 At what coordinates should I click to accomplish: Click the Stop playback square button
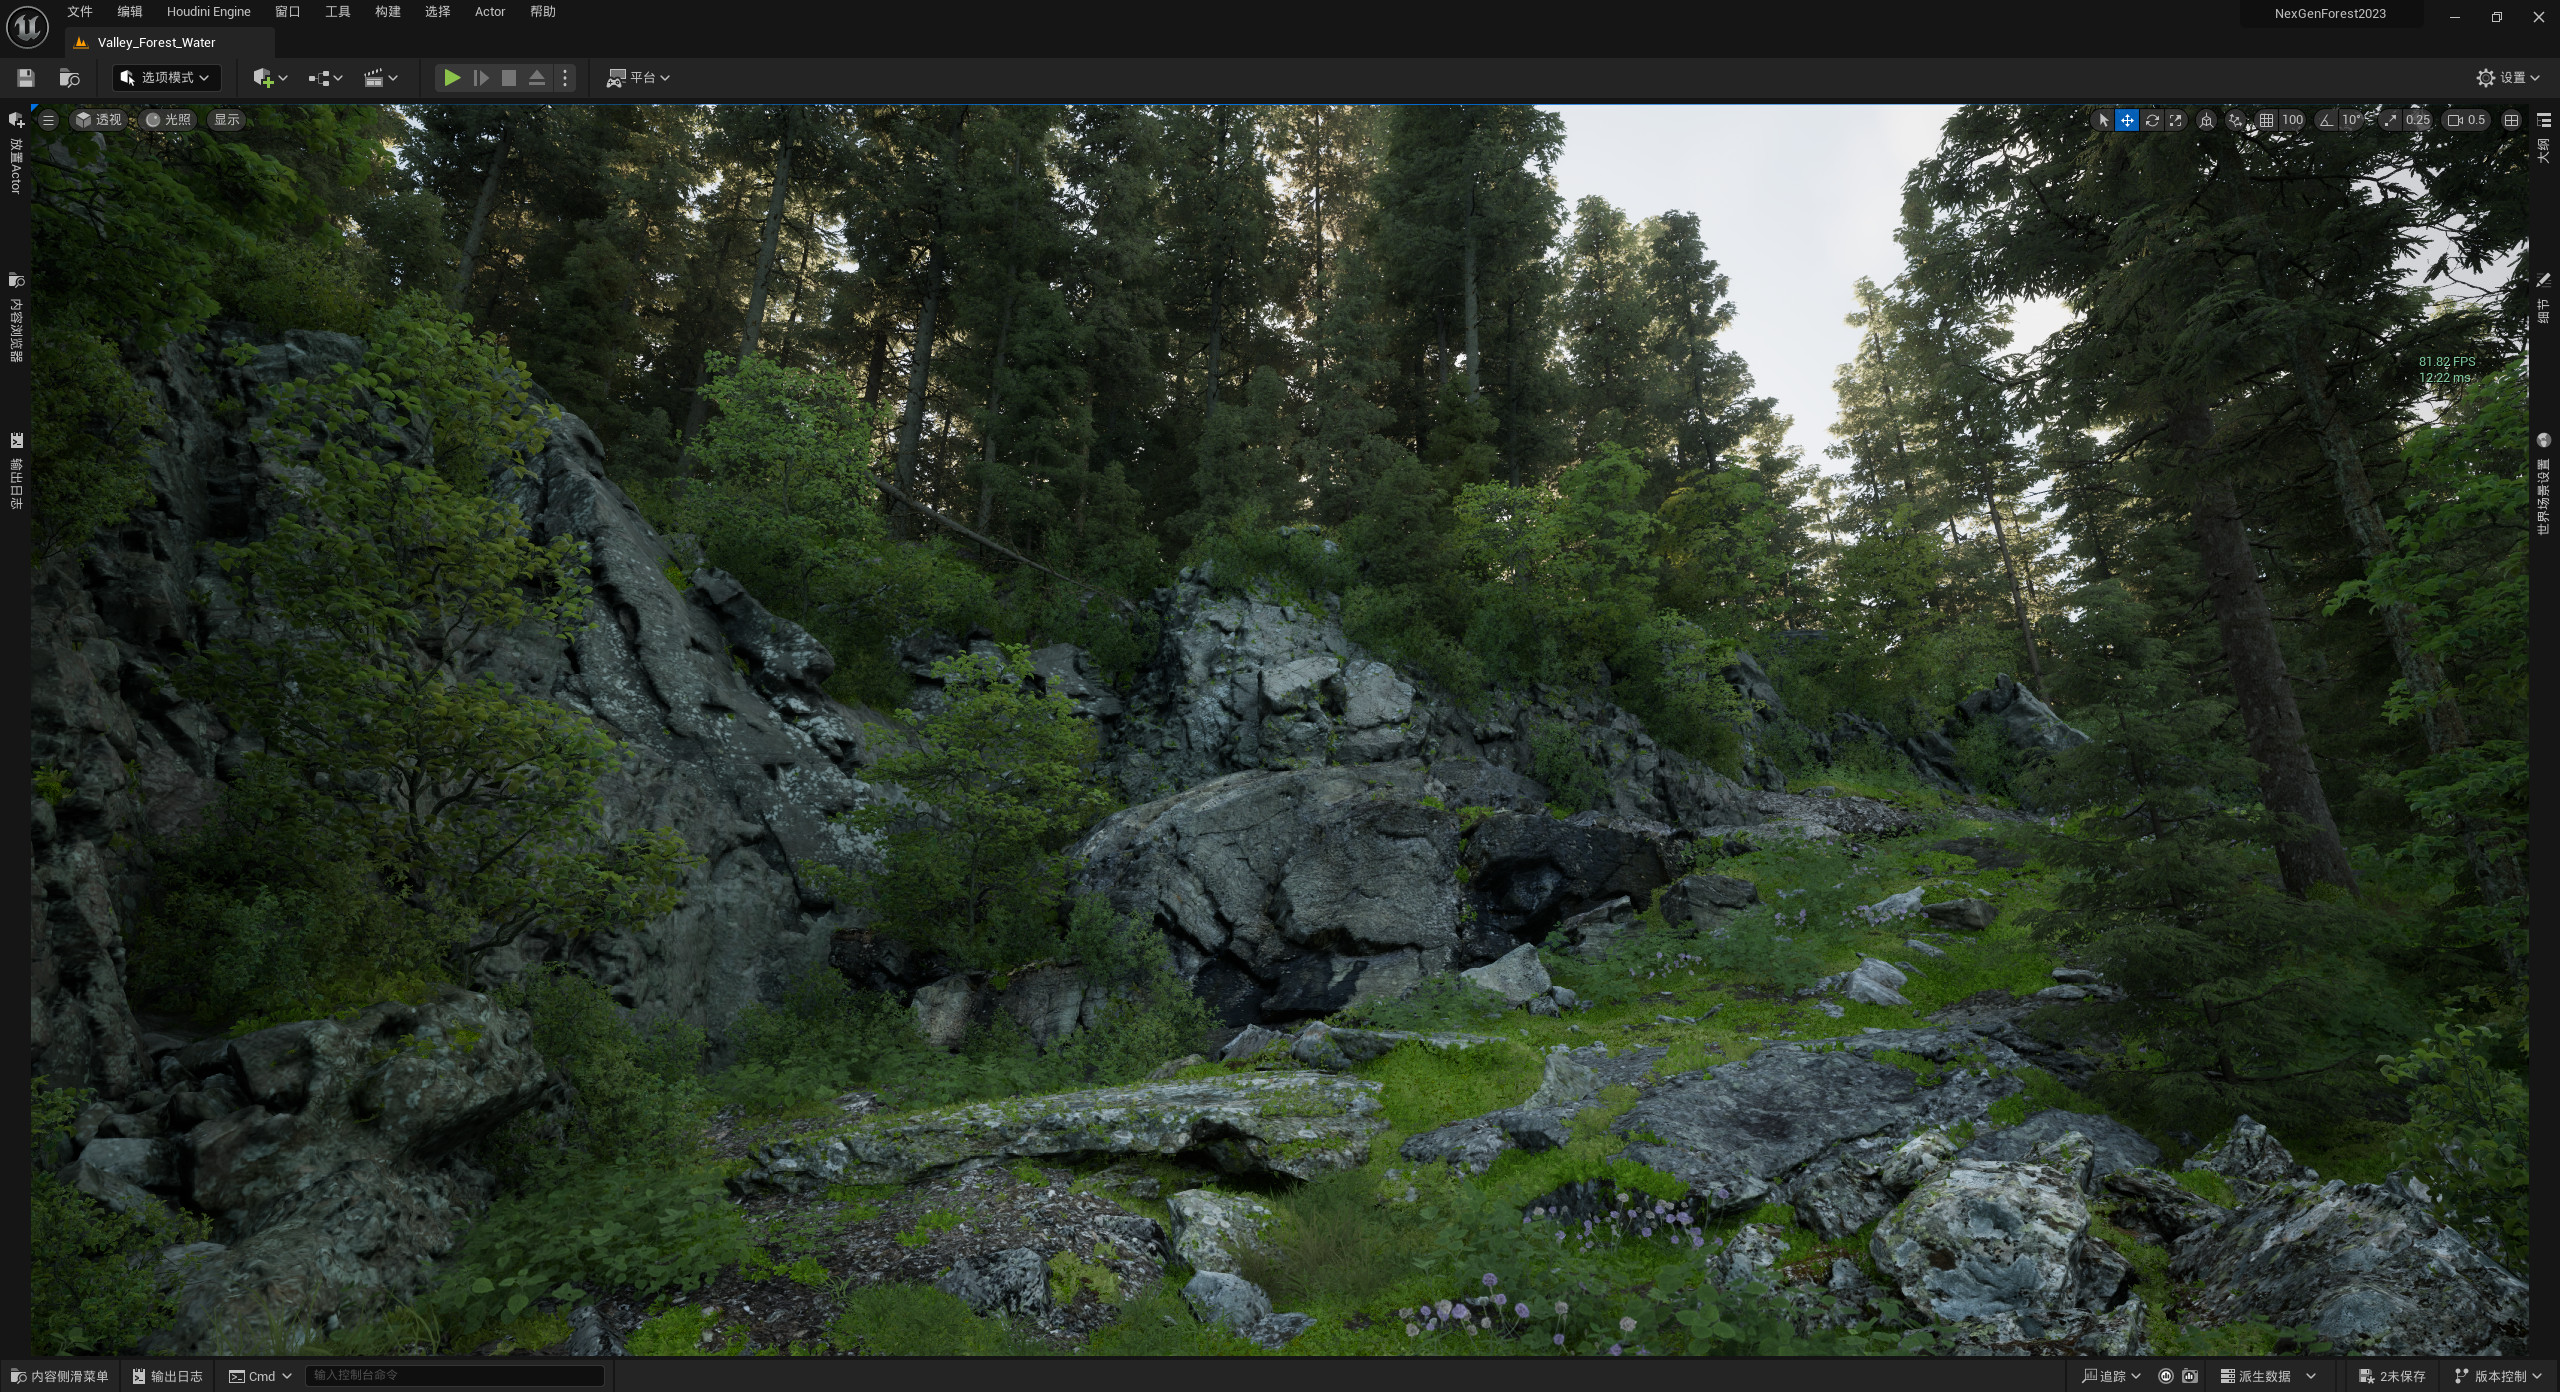point(509,78)
